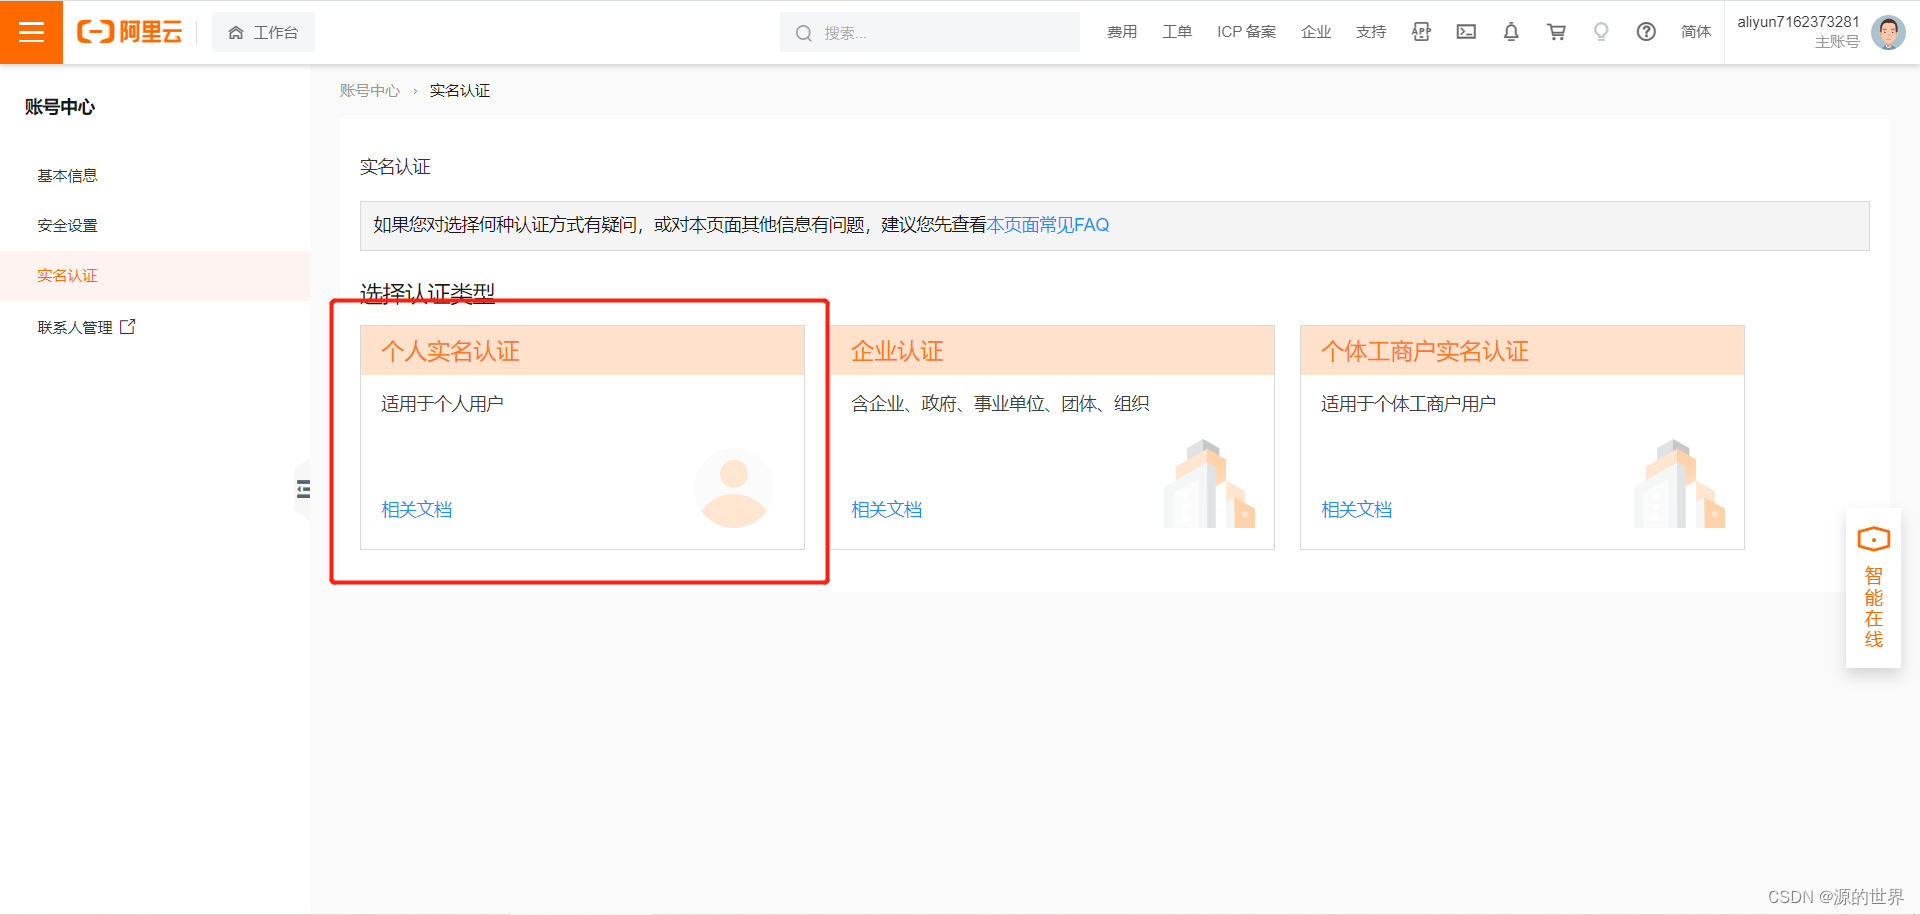Click external link icon beside 联系人管理
The width and height of the screenshot is (1920, 915).
coord(127,327)
